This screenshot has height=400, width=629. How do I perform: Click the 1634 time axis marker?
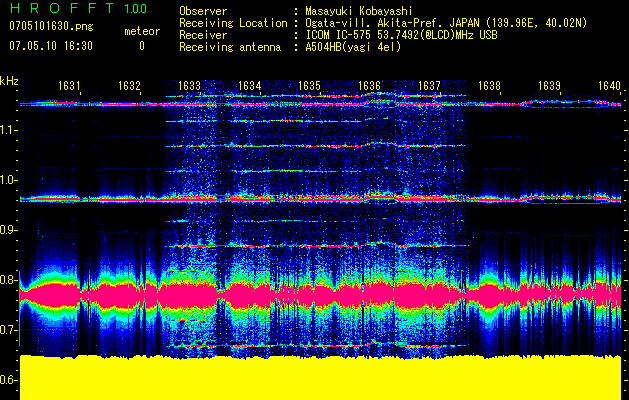pos(250,85)
